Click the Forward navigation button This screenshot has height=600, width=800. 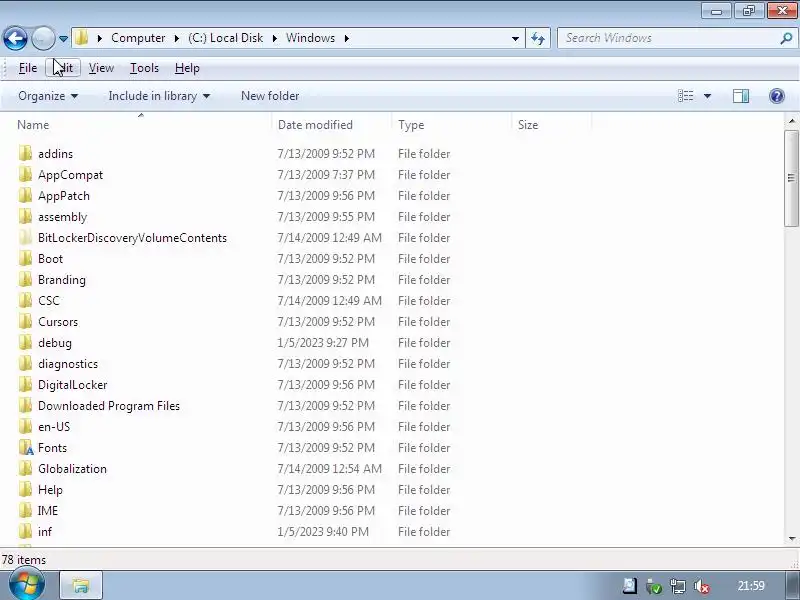point(43,38)
